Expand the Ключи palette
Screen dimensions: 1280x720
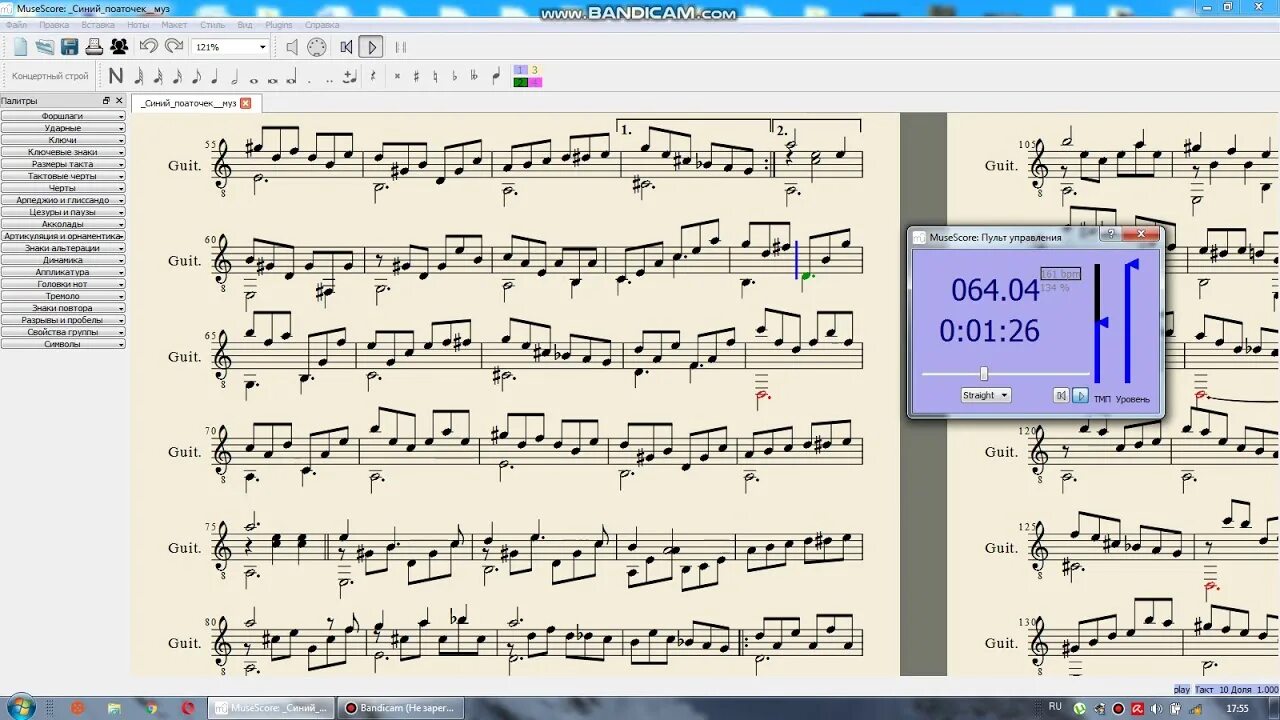[x=63, y=140]
